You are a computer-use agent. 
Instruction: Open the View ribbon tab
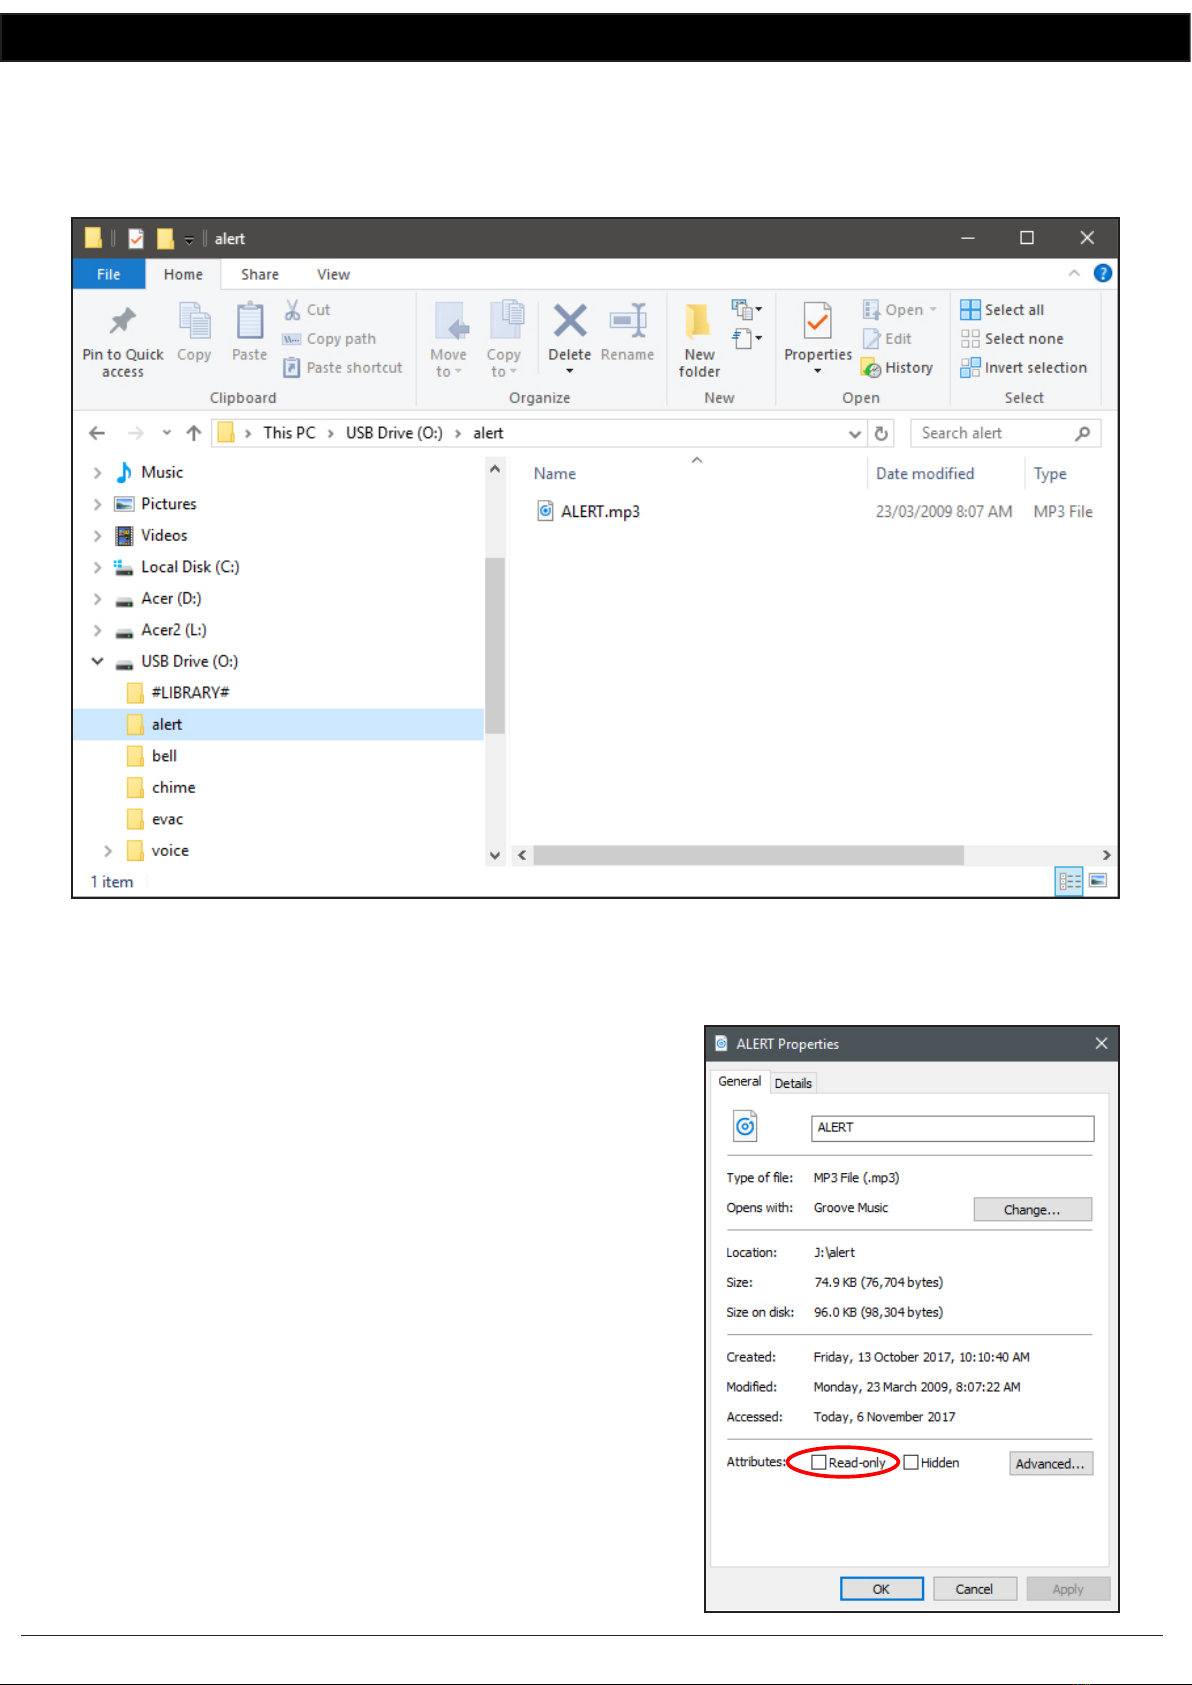[x=333, y=274]
